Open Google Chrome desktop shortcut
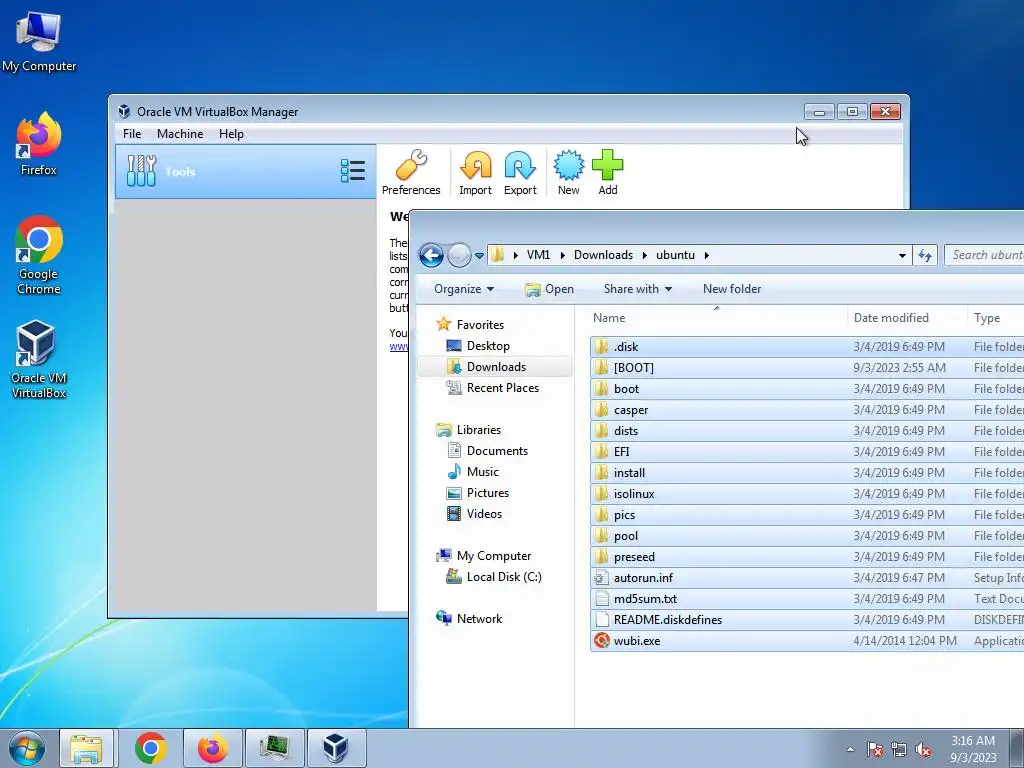This screenshot has width=1024, height=768. [39, 255]
